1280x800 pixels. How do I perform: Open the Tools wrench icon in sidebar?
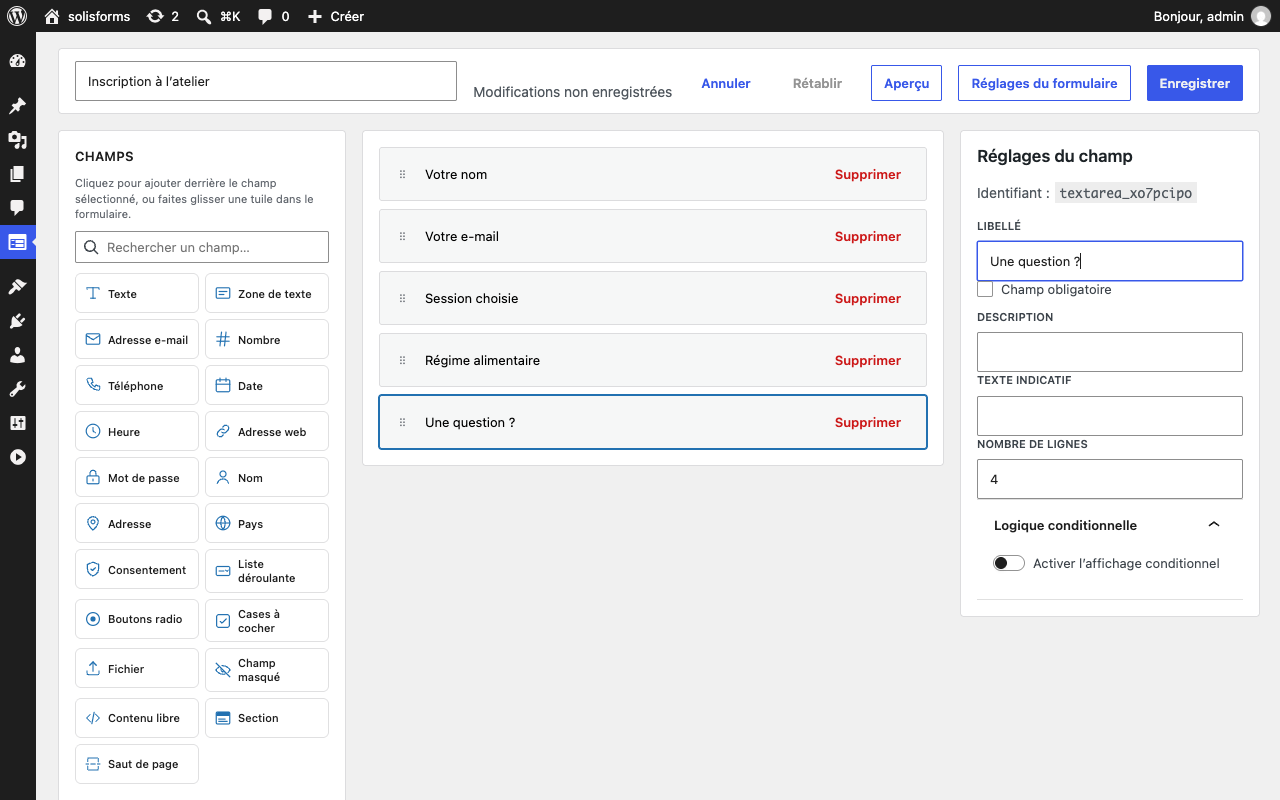point(17,389)
